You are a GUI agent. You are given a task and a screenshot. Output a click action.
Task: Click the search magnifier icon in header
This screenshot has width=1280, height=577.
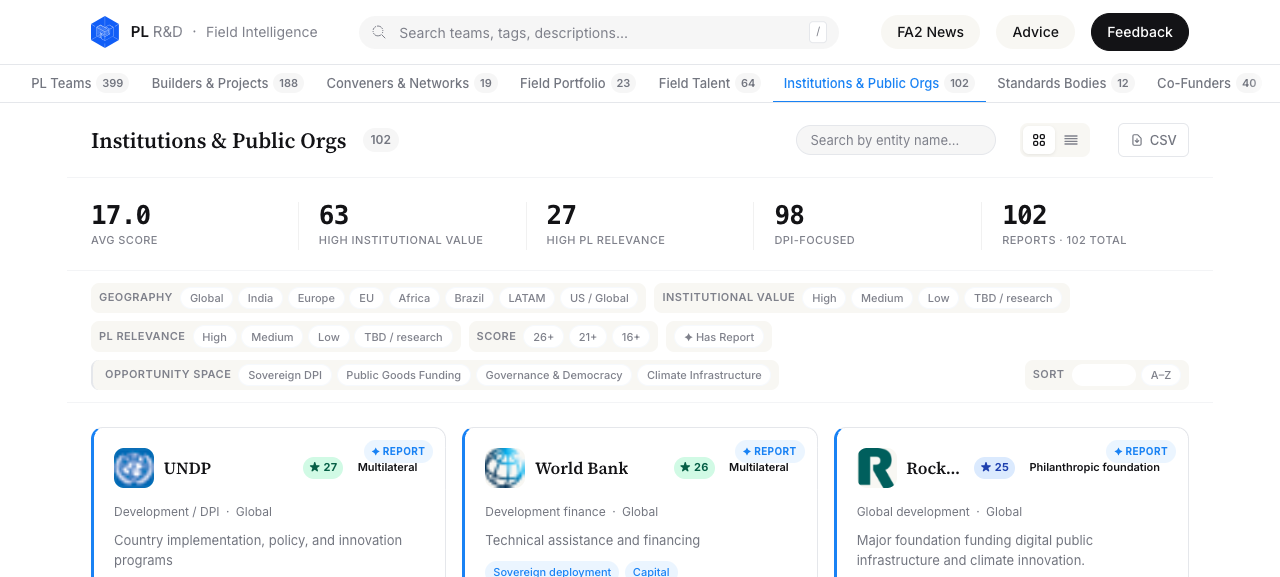click(x=379, y=32)
